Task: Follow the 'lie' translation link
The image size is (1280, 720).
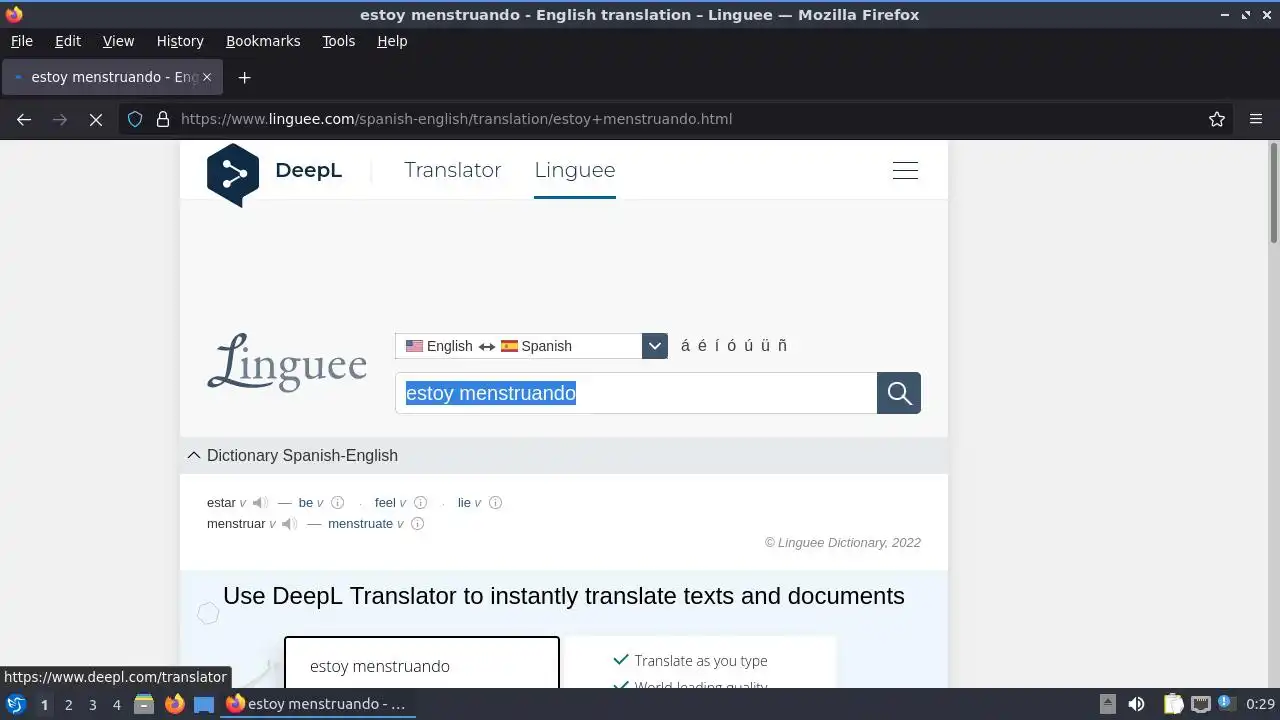Action: (464, 503)
